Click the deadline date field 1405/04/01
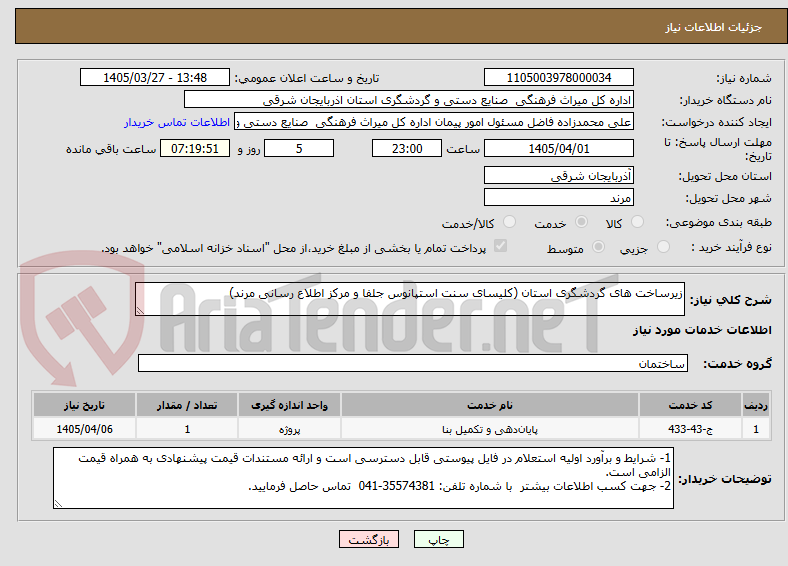 (x=558, y=148)
